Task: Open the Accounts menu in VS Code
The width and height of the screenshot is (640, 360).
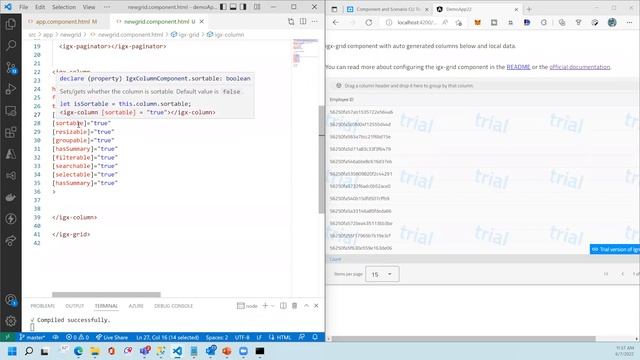Action: (11, 300)
